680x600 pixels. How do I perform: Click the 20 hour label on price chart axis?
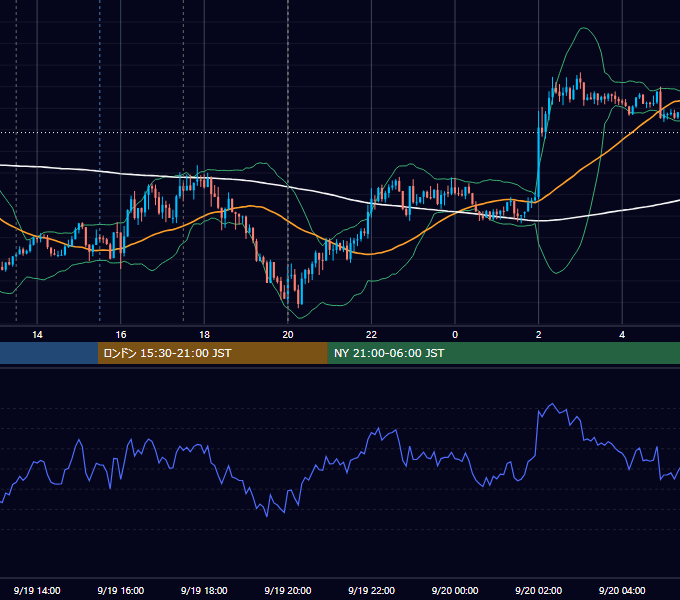[288, 335]
